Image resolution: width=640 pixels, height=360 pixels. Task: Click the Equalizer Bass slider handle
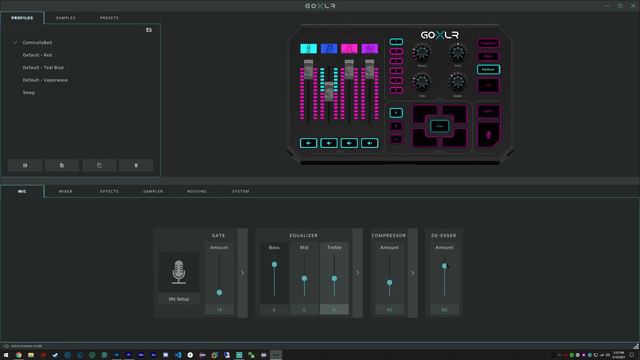click(x=274, y=264)
